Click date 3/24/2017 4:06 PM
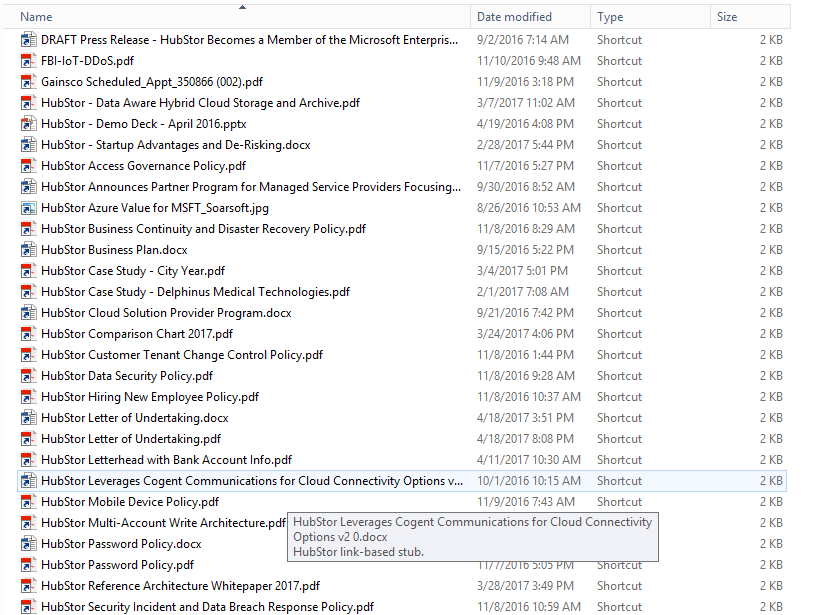 coord(525,334)
